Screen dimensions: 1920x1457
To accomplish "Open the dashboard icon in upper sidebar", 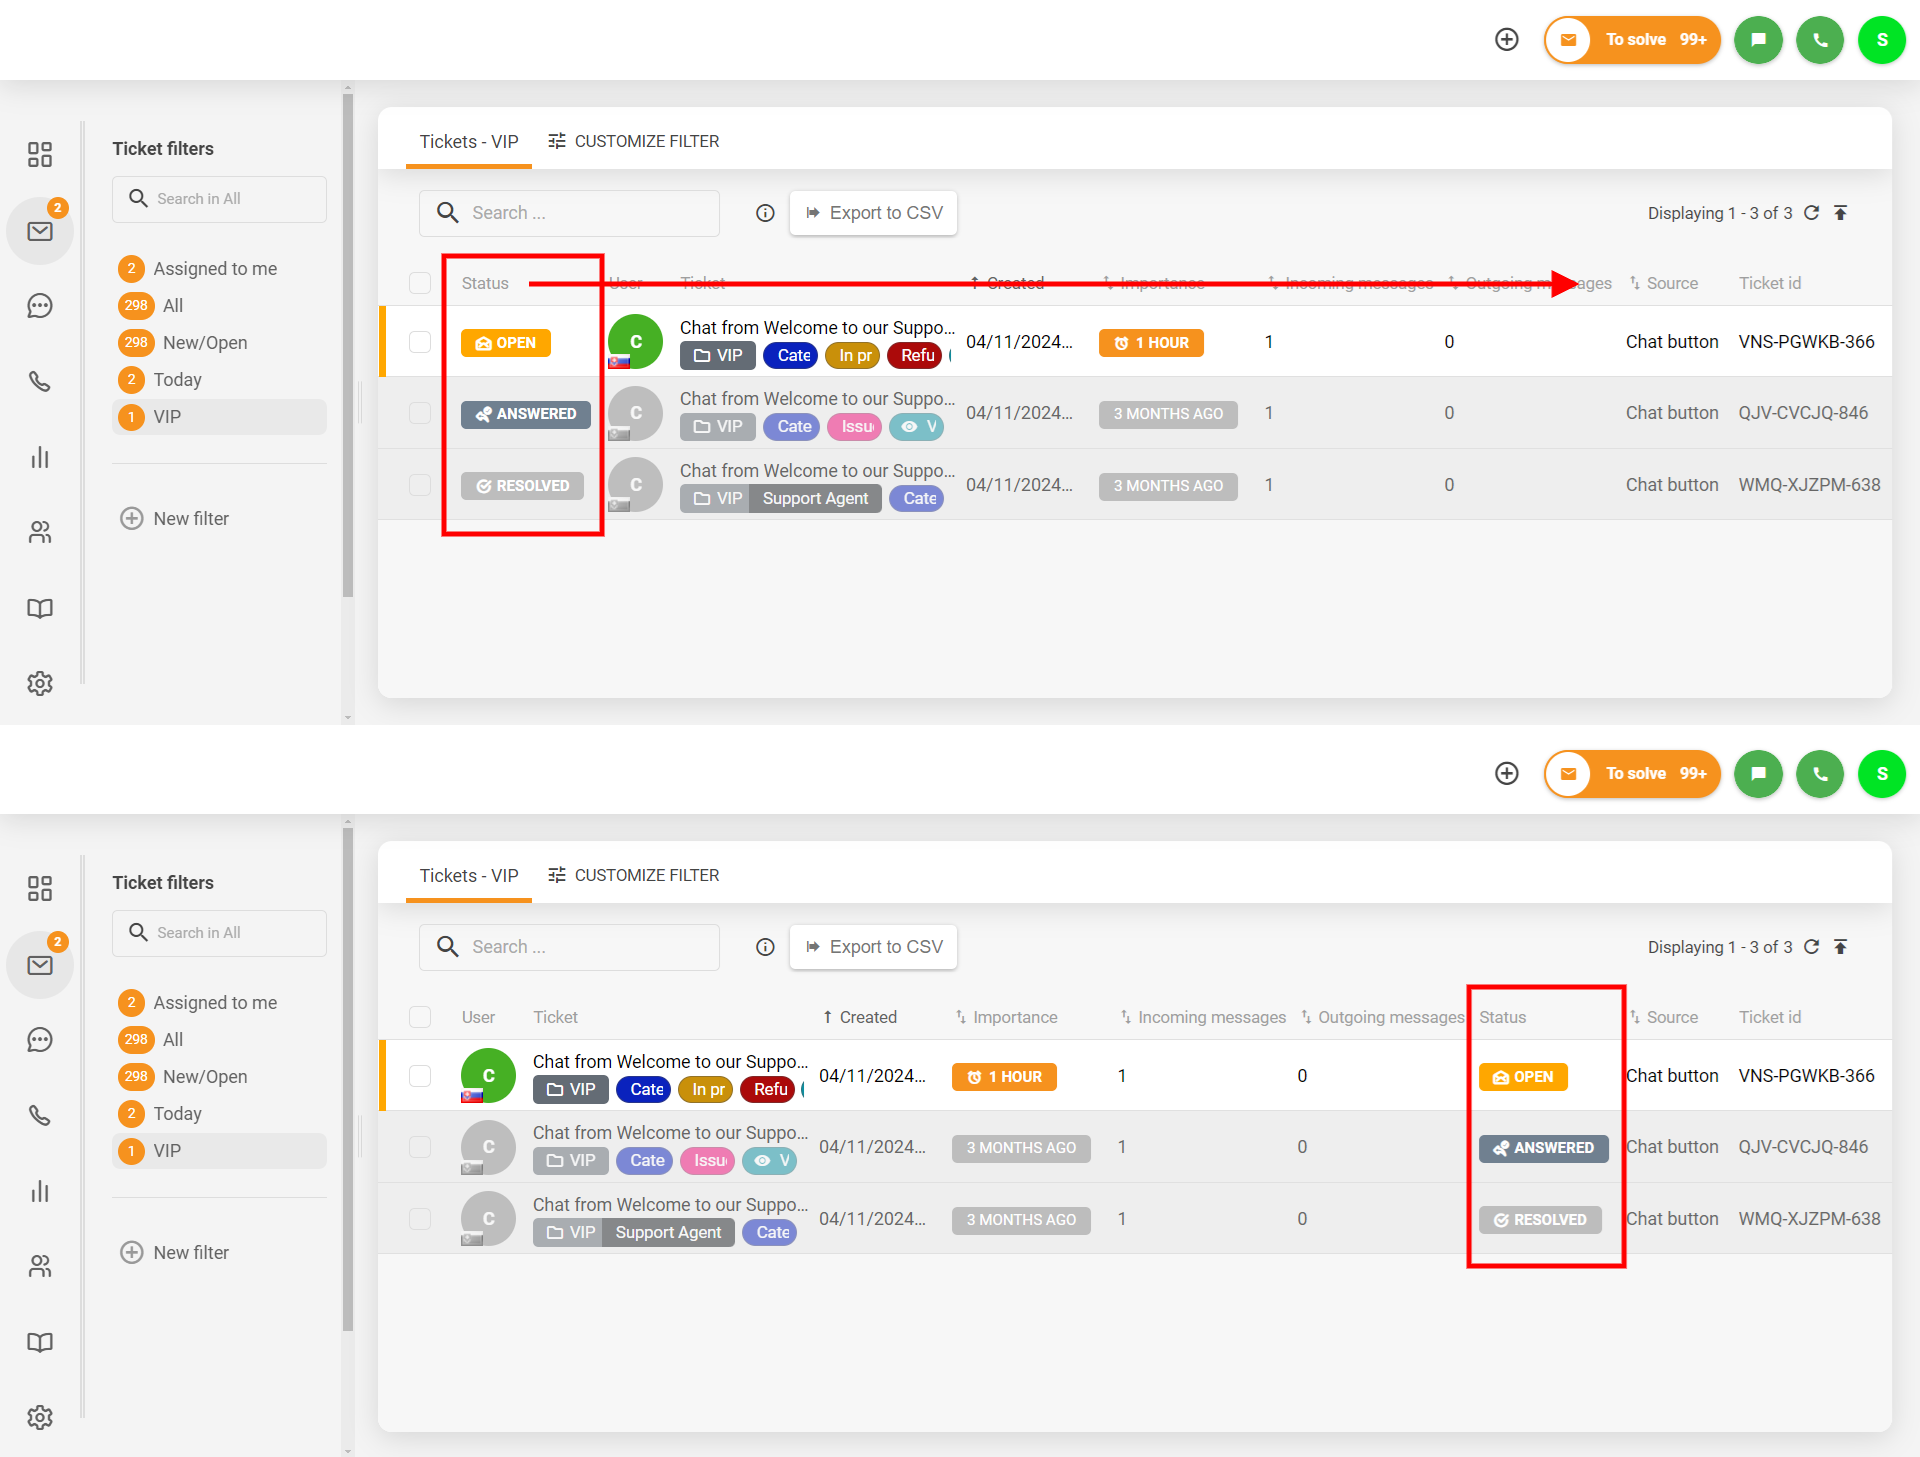I will pos(40,154).
